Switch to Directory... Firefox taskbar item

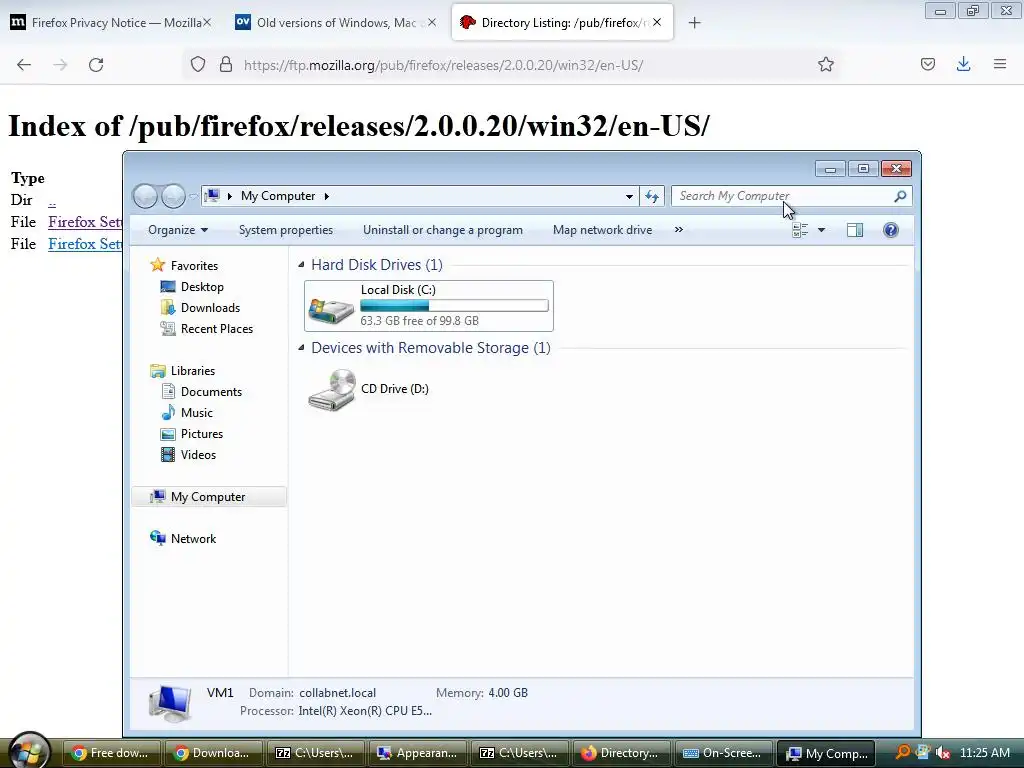click(620, 753)
